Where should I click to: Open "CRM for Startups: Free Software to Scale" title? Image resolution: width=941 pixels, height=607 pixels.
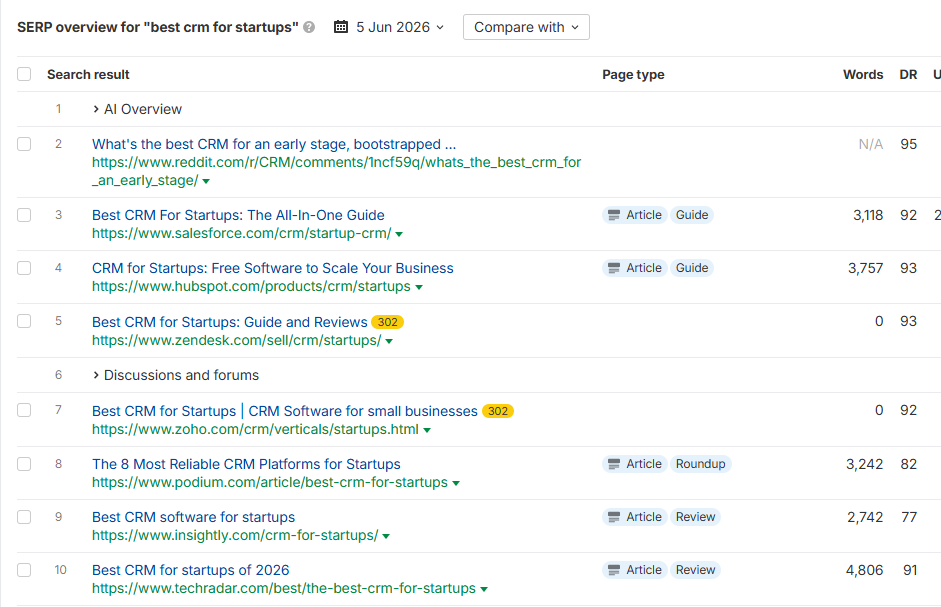coord(272,268)
